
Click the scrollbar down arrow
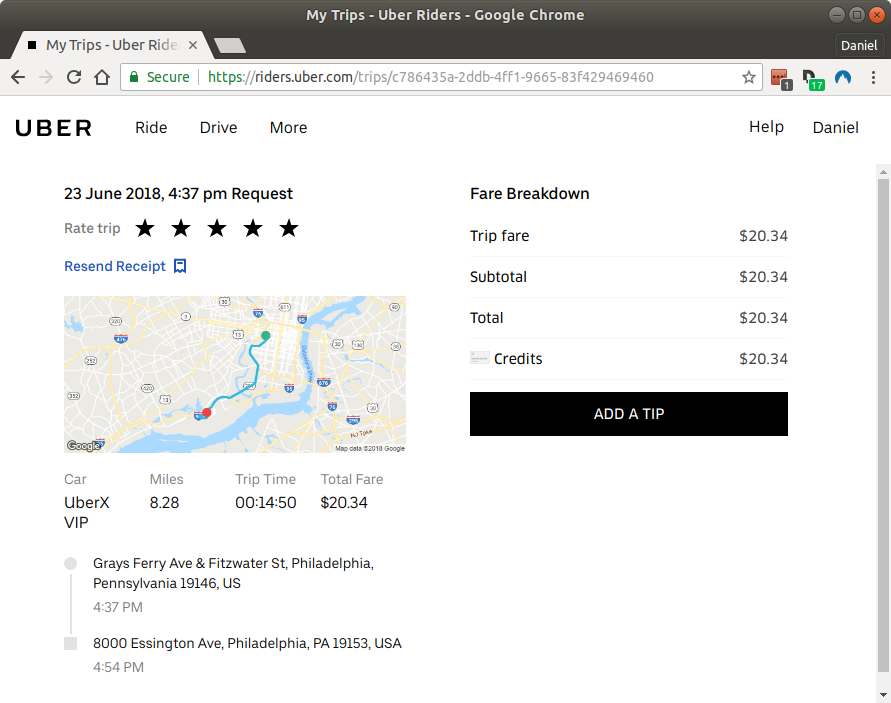(883, 694)
